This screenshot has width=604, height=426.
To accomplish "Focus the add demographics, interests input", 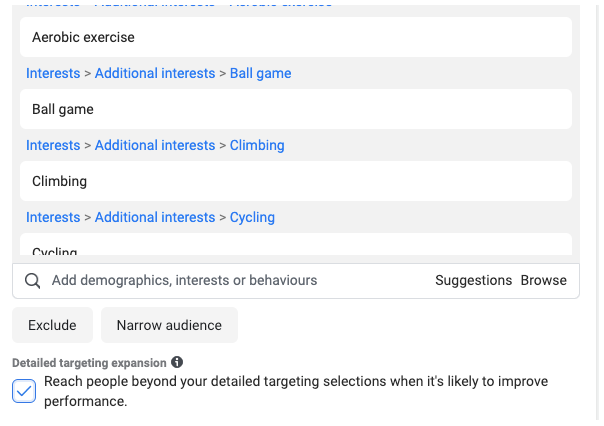I will tap(230, 281).
